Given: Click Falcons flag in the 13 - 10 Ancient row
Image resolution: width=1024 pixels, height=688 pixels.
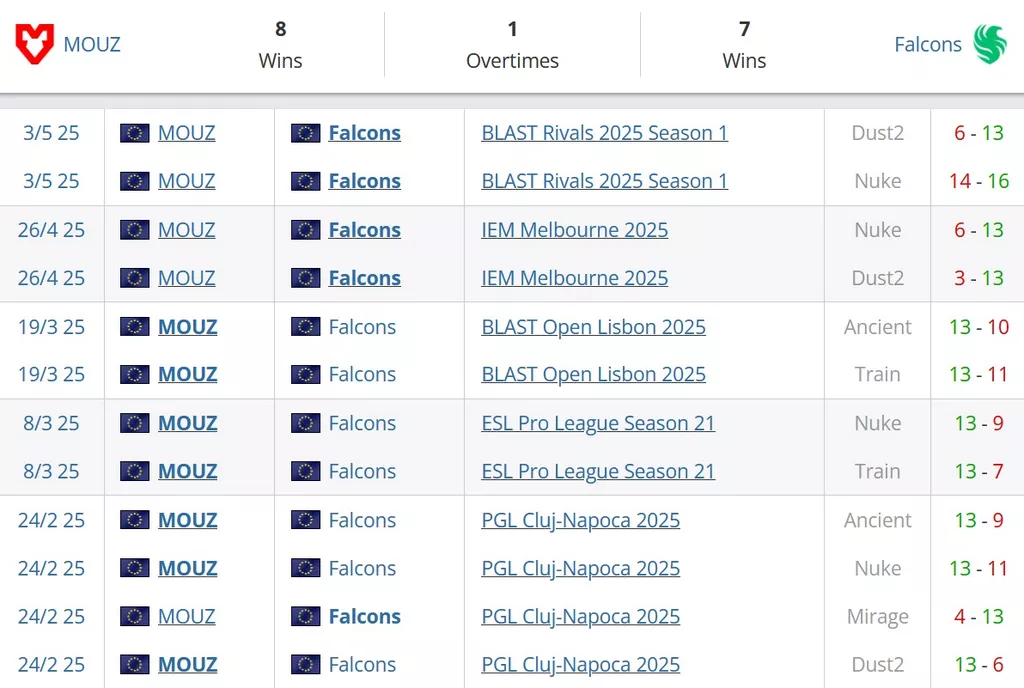Looking at the screenshot, I should click(305, 326).
